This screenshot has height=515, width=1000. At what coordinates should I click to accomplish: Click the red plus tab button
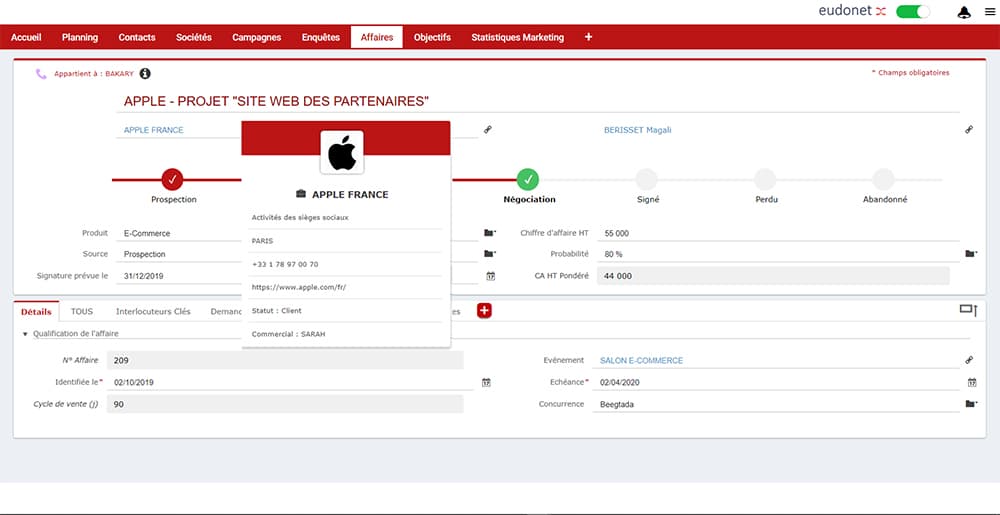[484, 310]
